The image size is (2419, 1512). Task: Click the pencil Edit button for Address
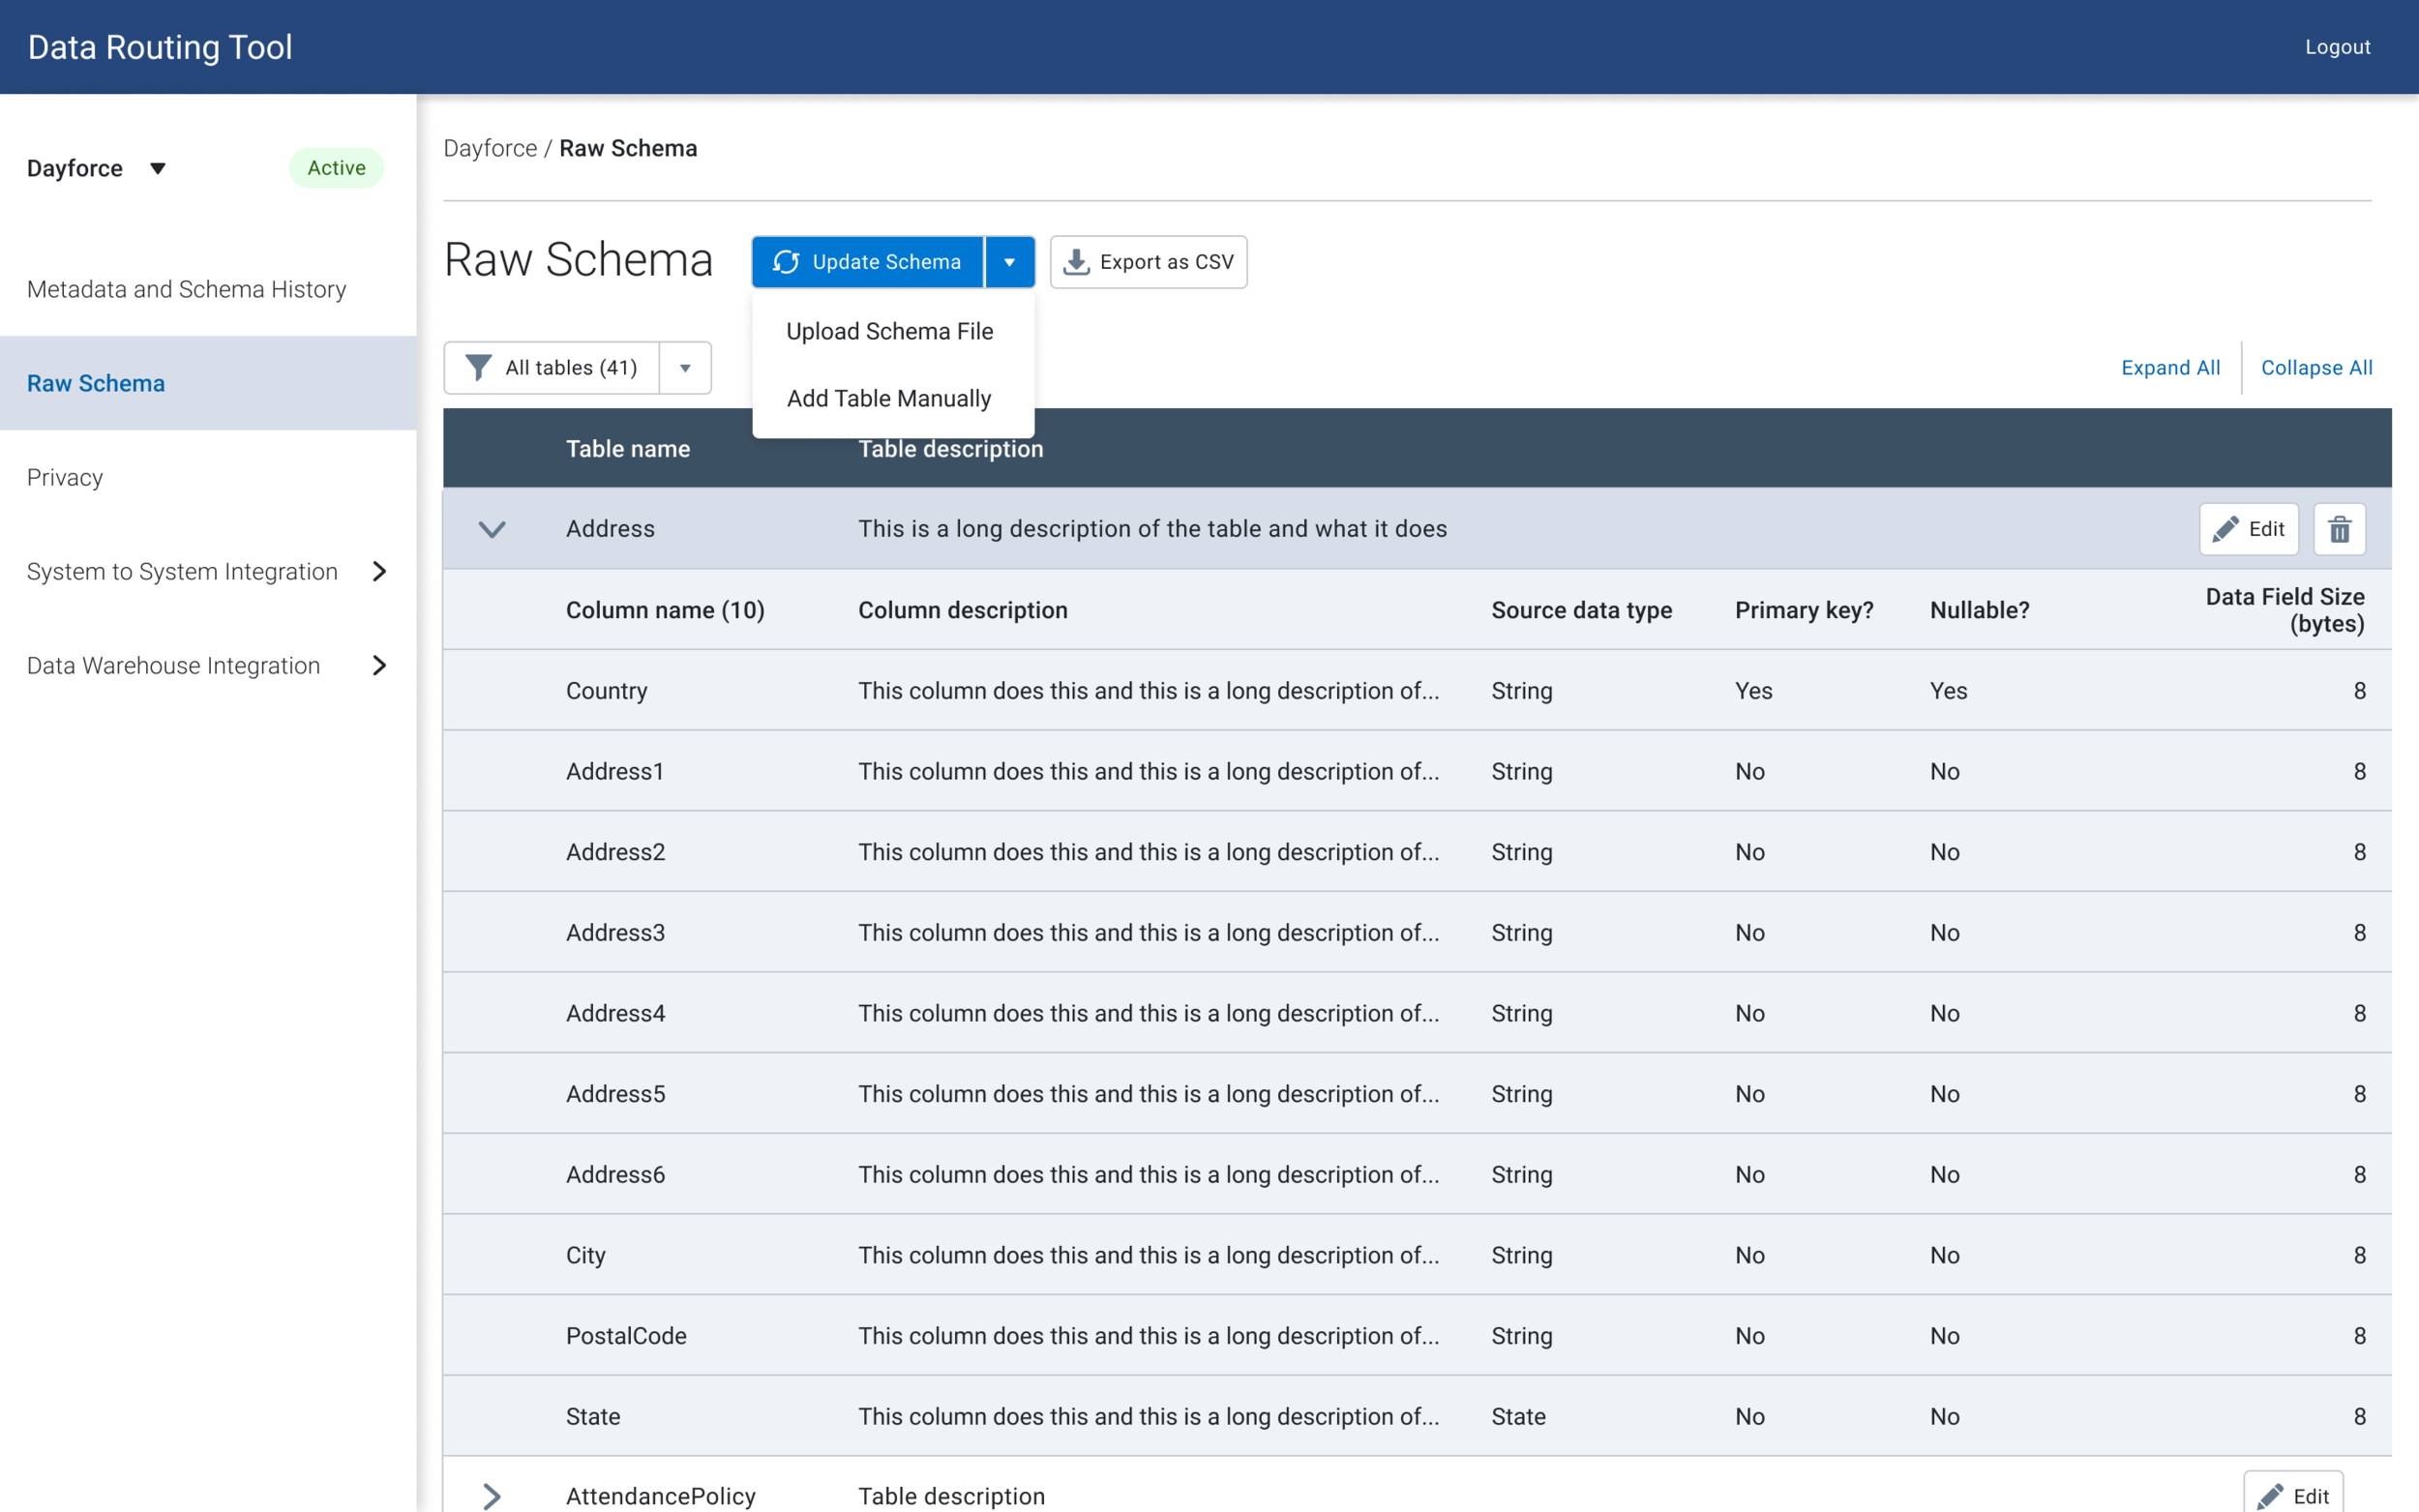pos(2248,529)
